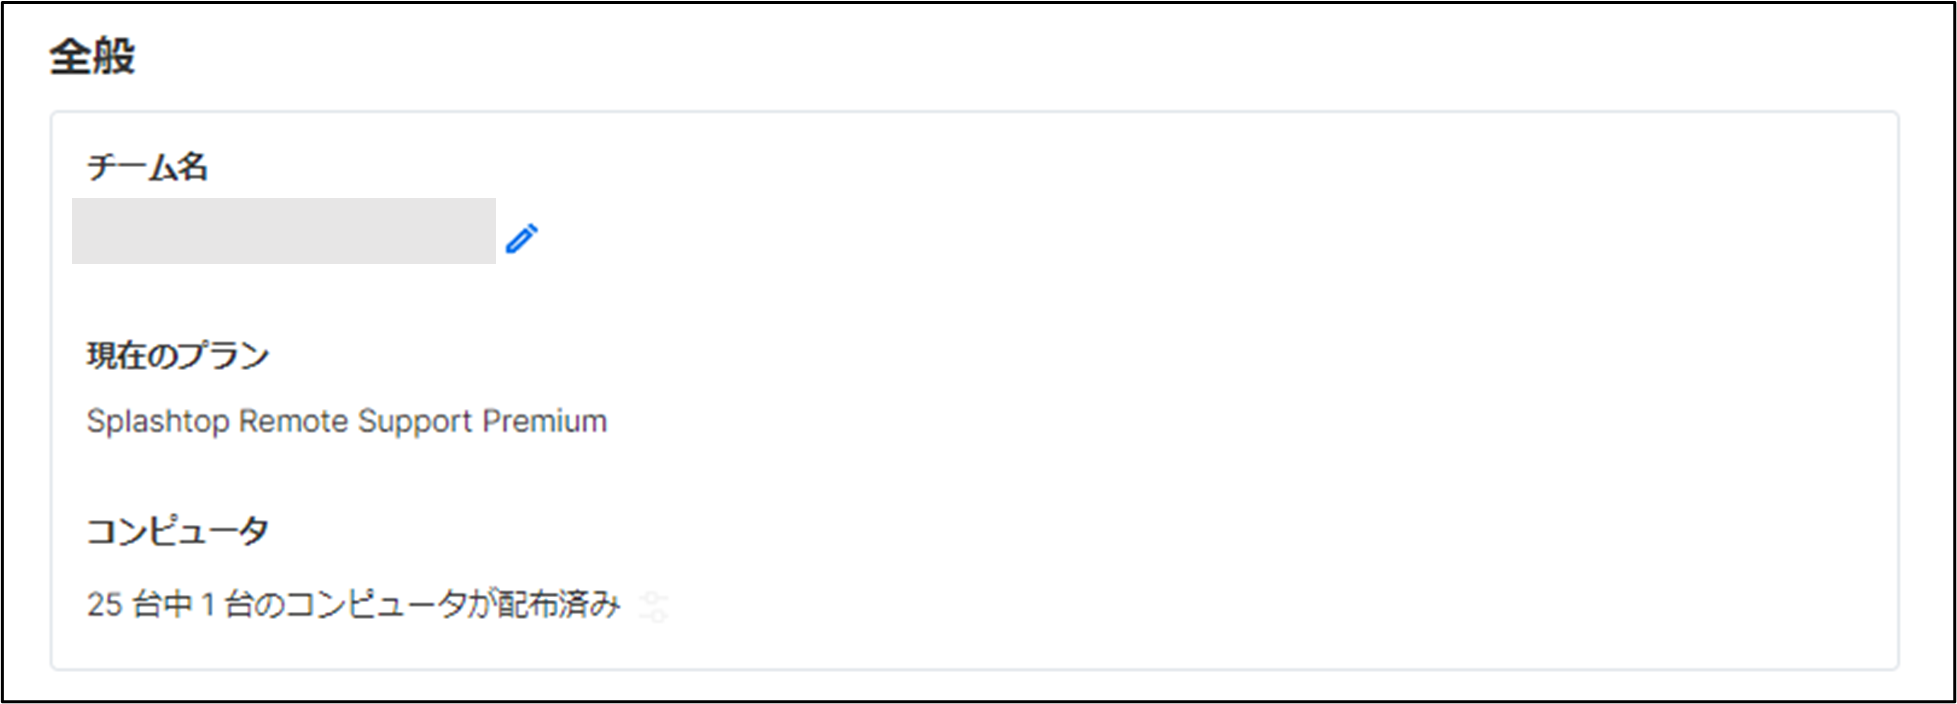Click the コンピュータ heading
Screen dimensions: 1957x704
pos(178,530)
